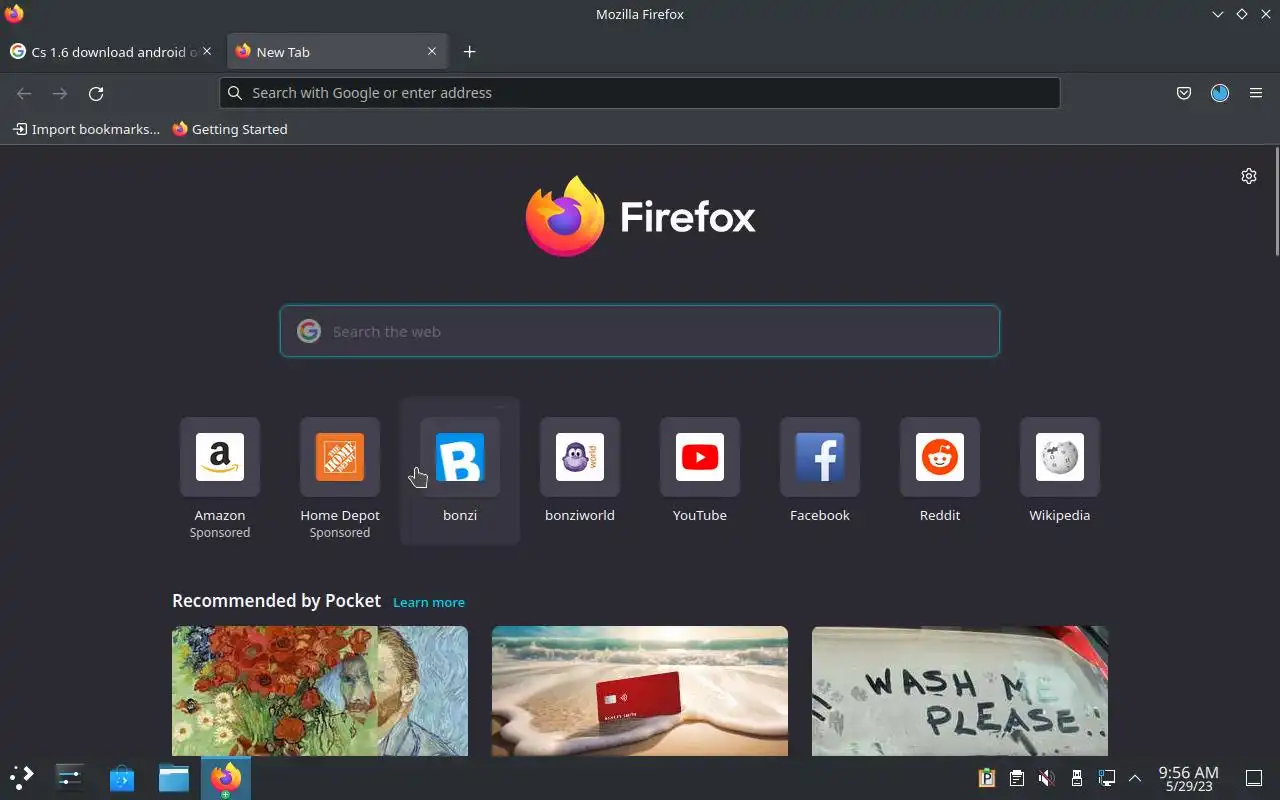Viewport: 1280px width, 800px height.
Task: Focus the Search the web box
Action: (640, 331)
